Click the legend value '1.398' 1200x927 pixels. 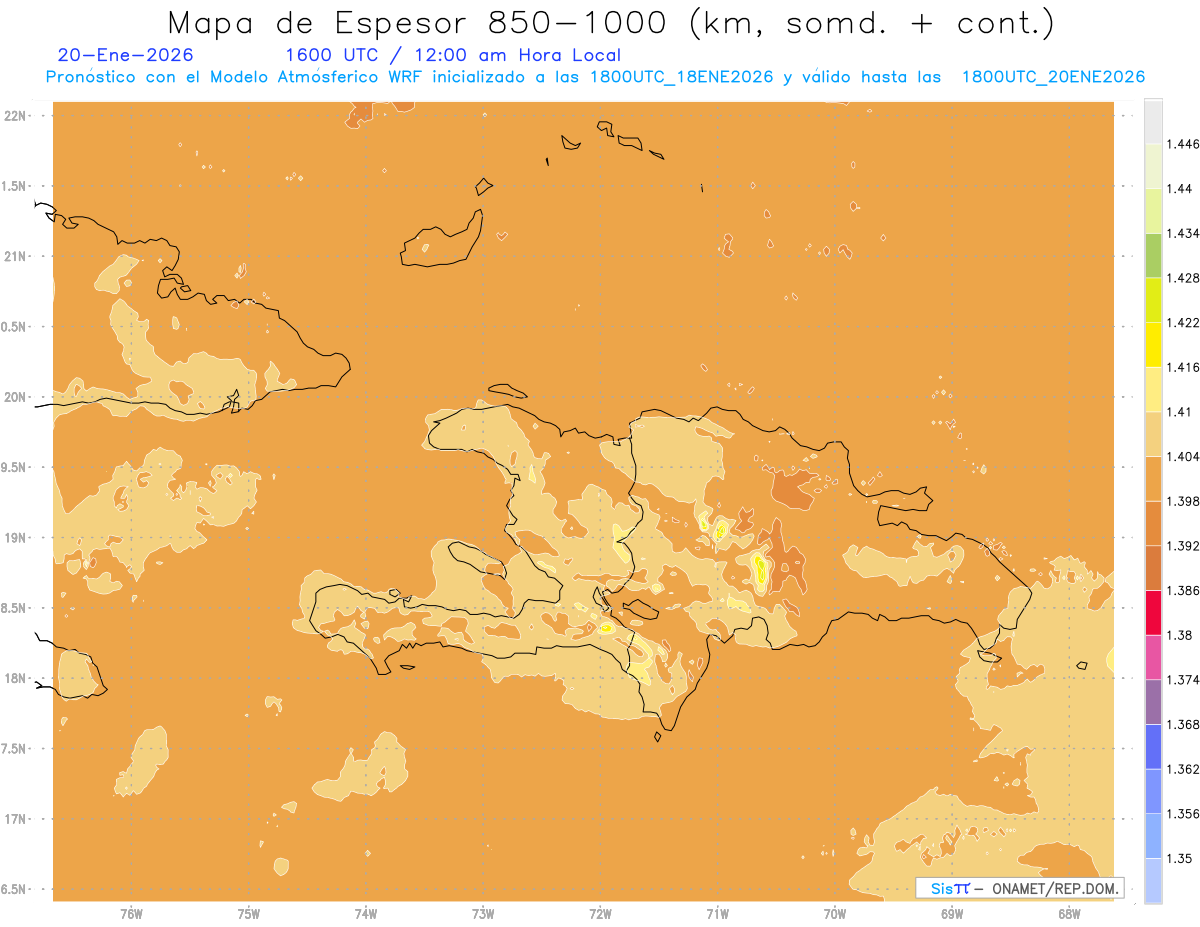pos(1183,501)
